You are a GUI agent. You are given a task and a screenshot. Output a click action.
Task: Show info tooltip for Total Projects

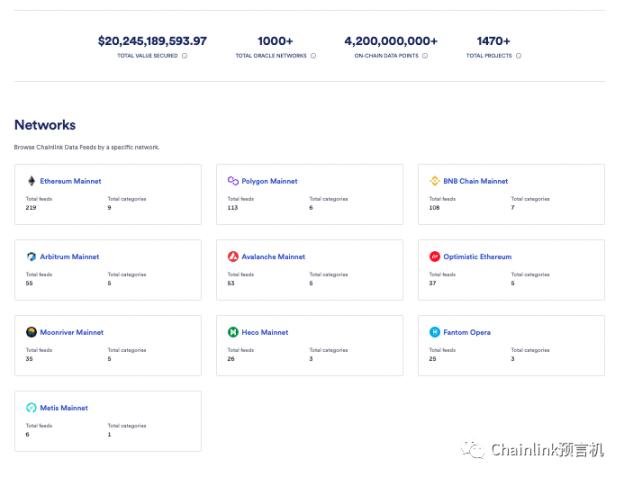pyautogui.click(x=518, y=56)
